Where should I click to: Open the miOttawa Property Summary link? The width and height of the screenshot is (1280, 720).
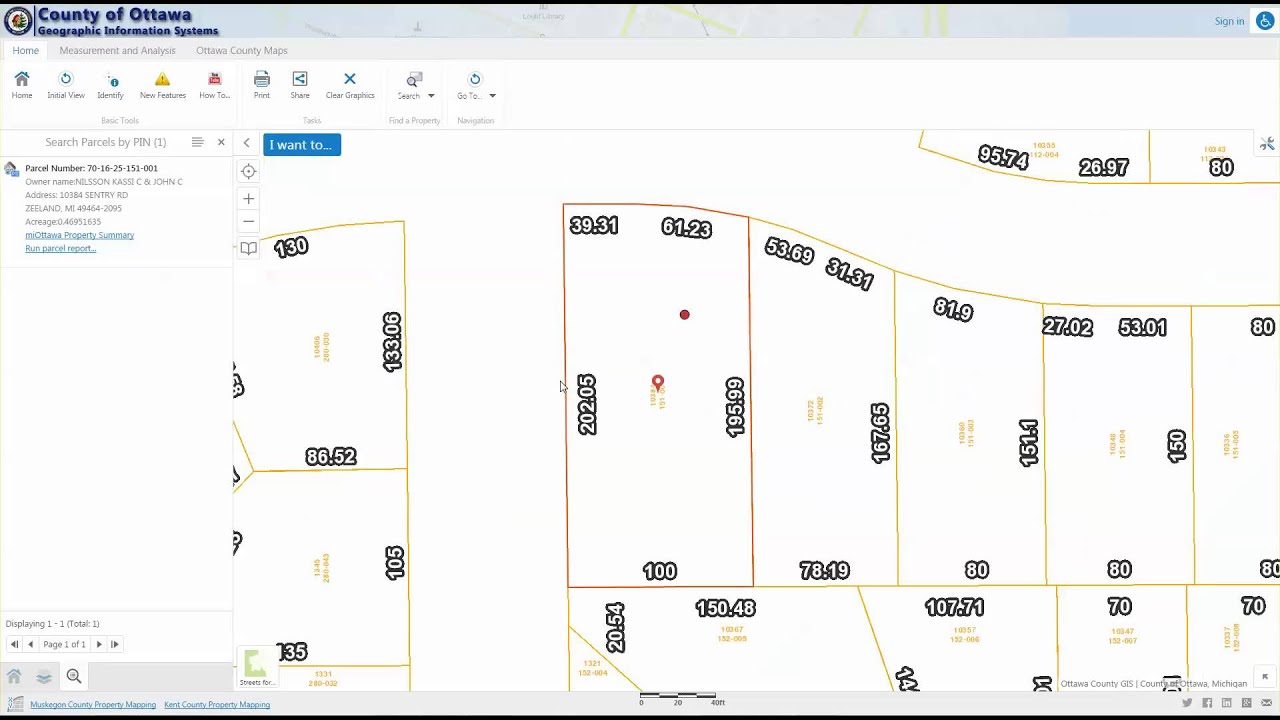click(79, 235)
